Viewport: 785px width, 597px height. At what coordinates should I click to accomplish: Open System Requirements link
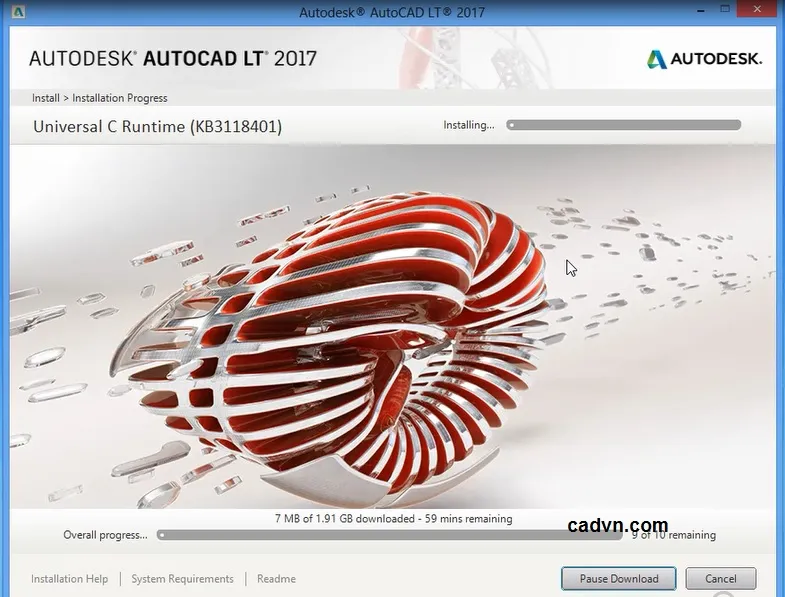point(182,578)
